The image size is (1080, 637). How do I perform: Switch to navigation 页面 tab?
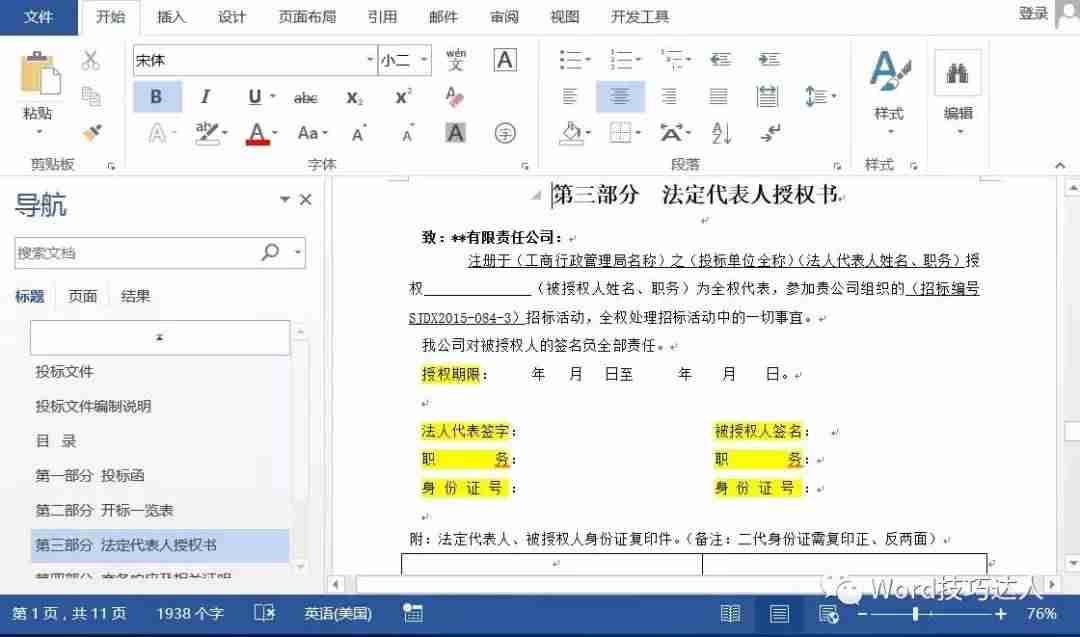point(83,296)
